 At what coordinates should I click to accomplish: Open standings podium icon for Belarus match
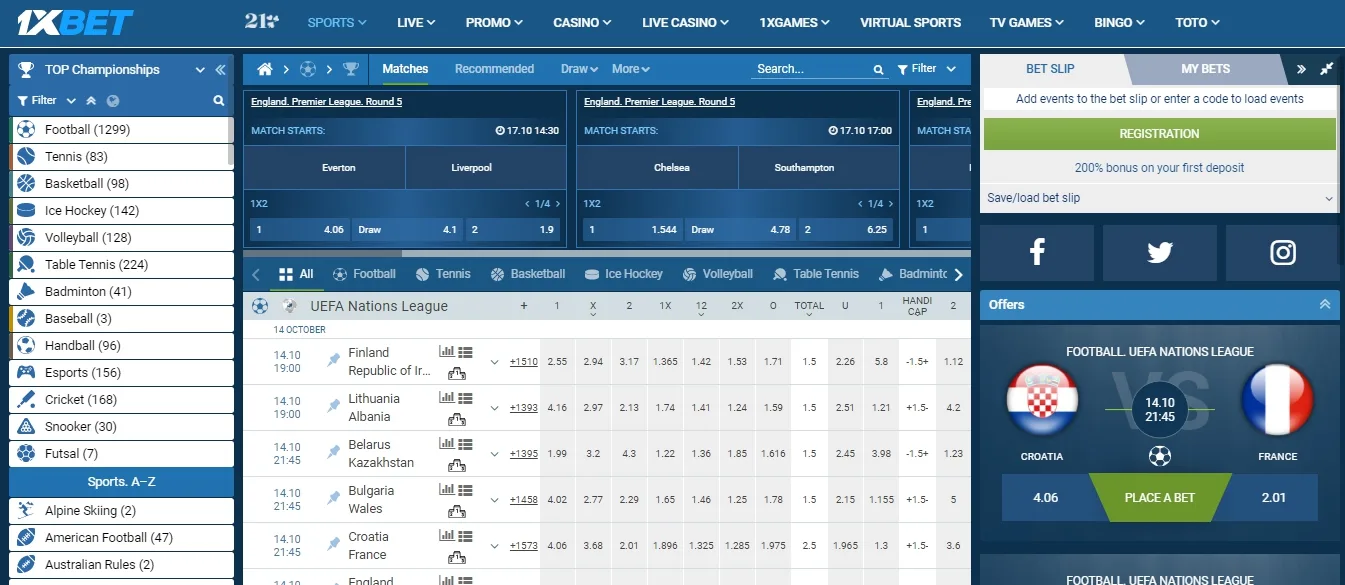click(x=456, y=465)
